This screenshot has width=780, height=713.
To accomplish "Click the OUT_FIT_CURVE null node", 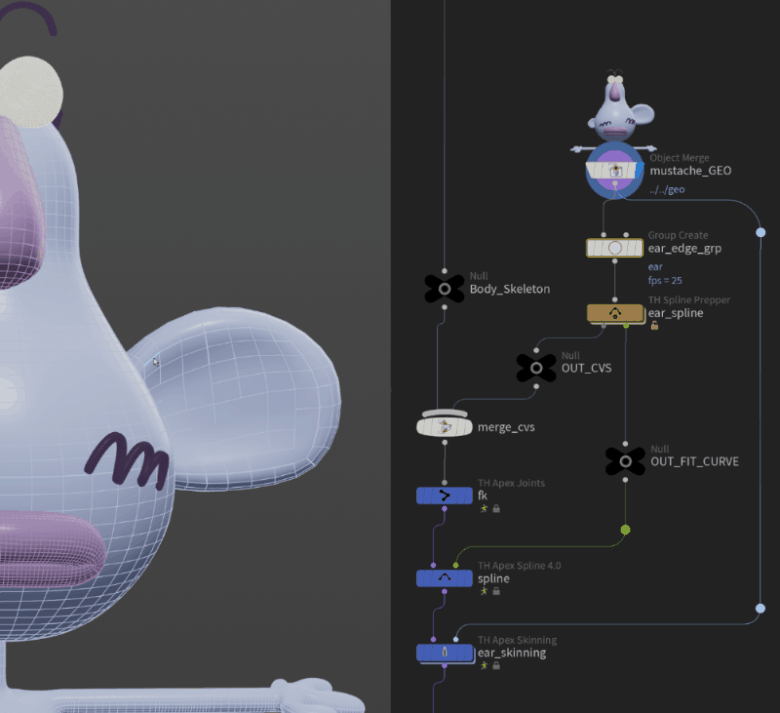I will click(625, 461).
